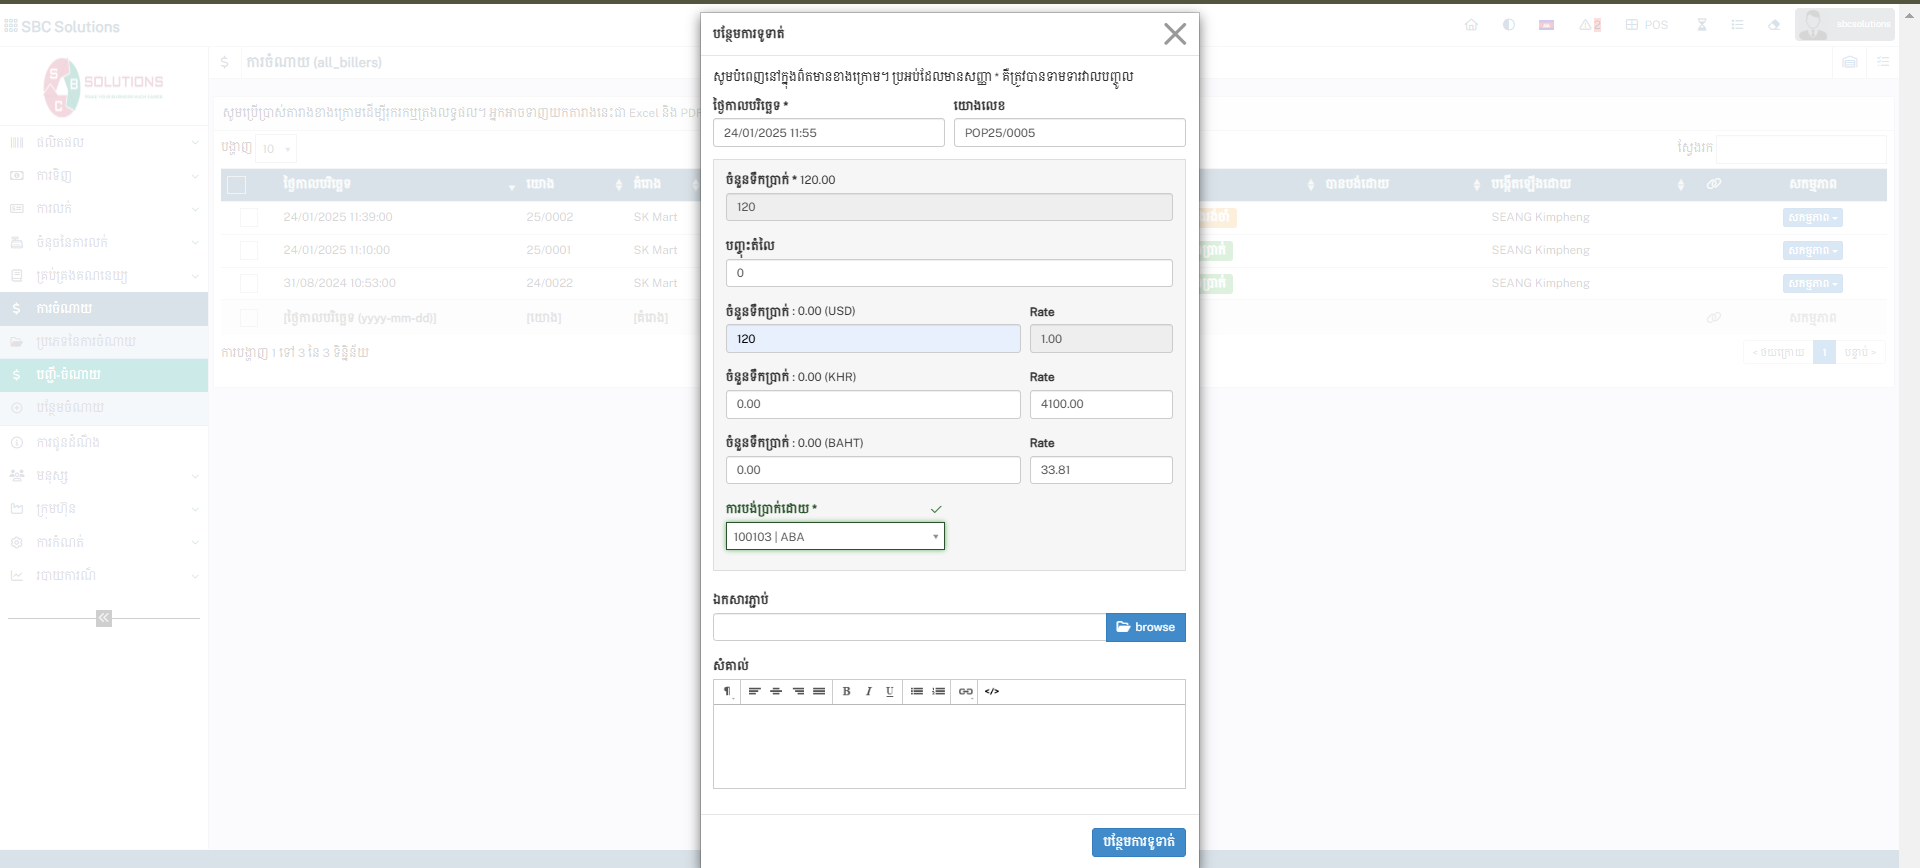Apply underline in the note editor toolbar
Screen dimensions: 1920x868
click(x=889, y=692)
